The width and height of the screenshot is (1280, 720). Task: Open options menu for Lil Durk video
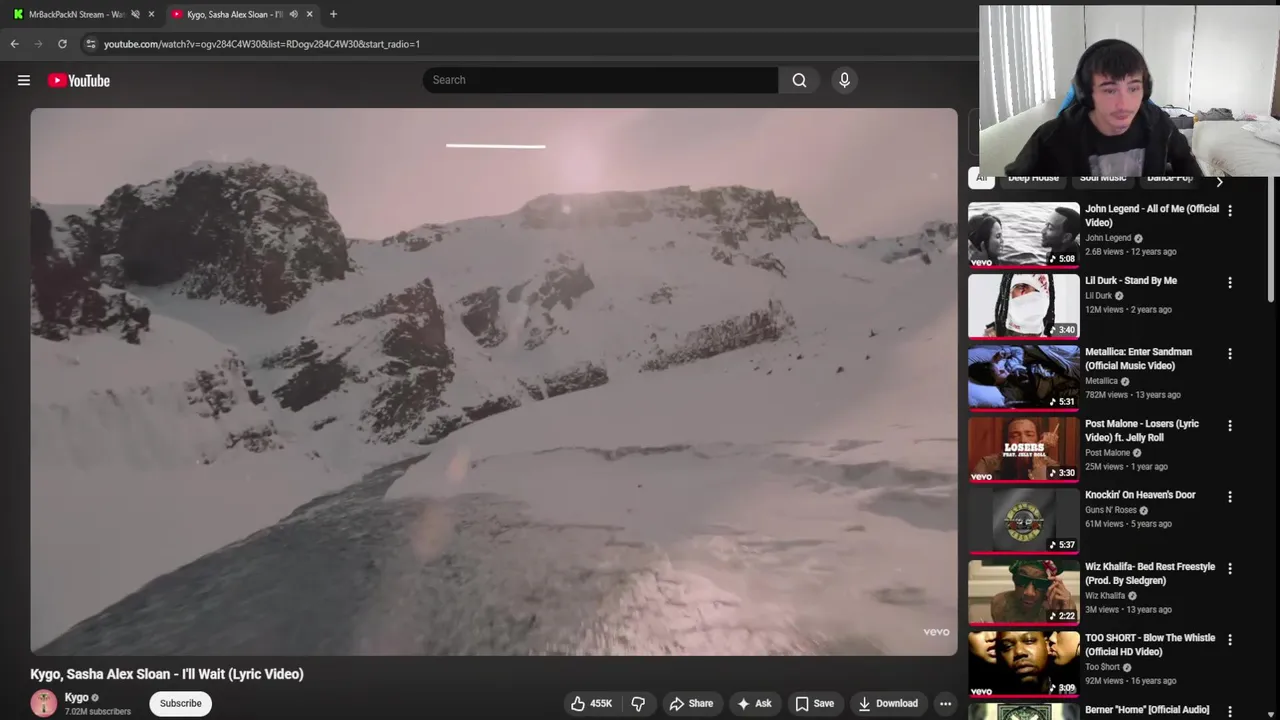(1230, 283)
